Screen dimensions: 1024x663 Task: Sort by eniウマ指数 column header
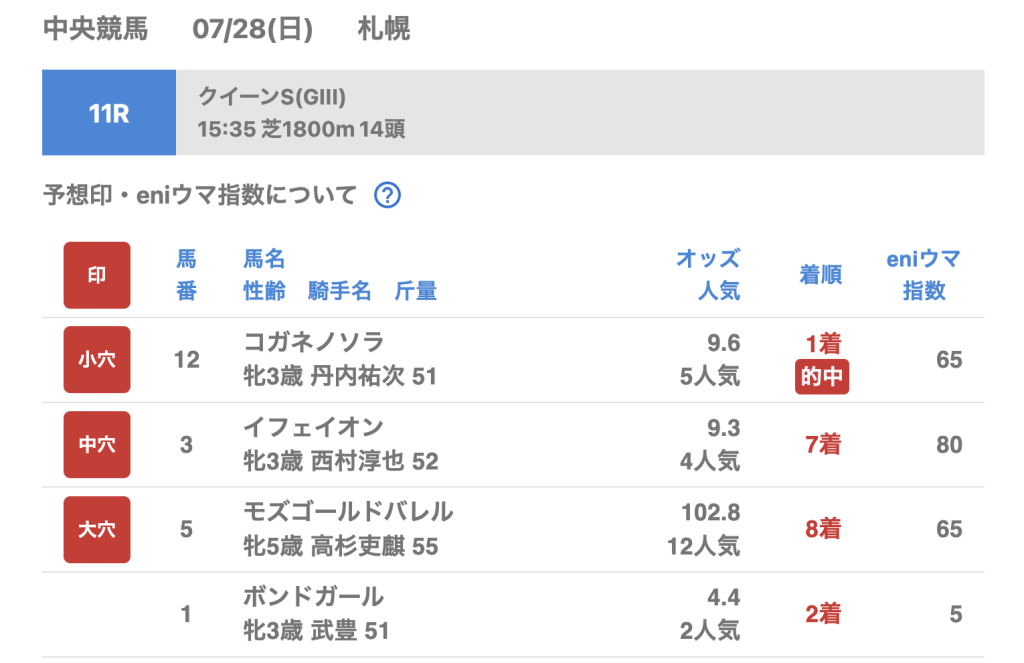coord(923,275)
